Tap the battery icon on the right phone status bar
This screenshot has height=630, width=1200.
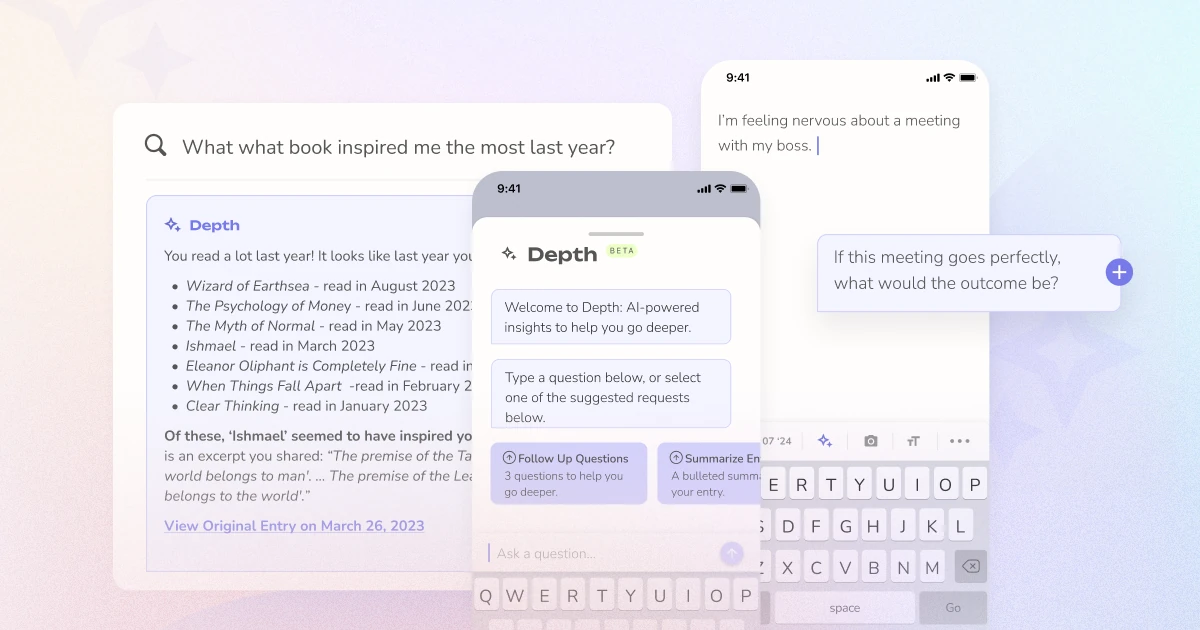click(968, 77)
